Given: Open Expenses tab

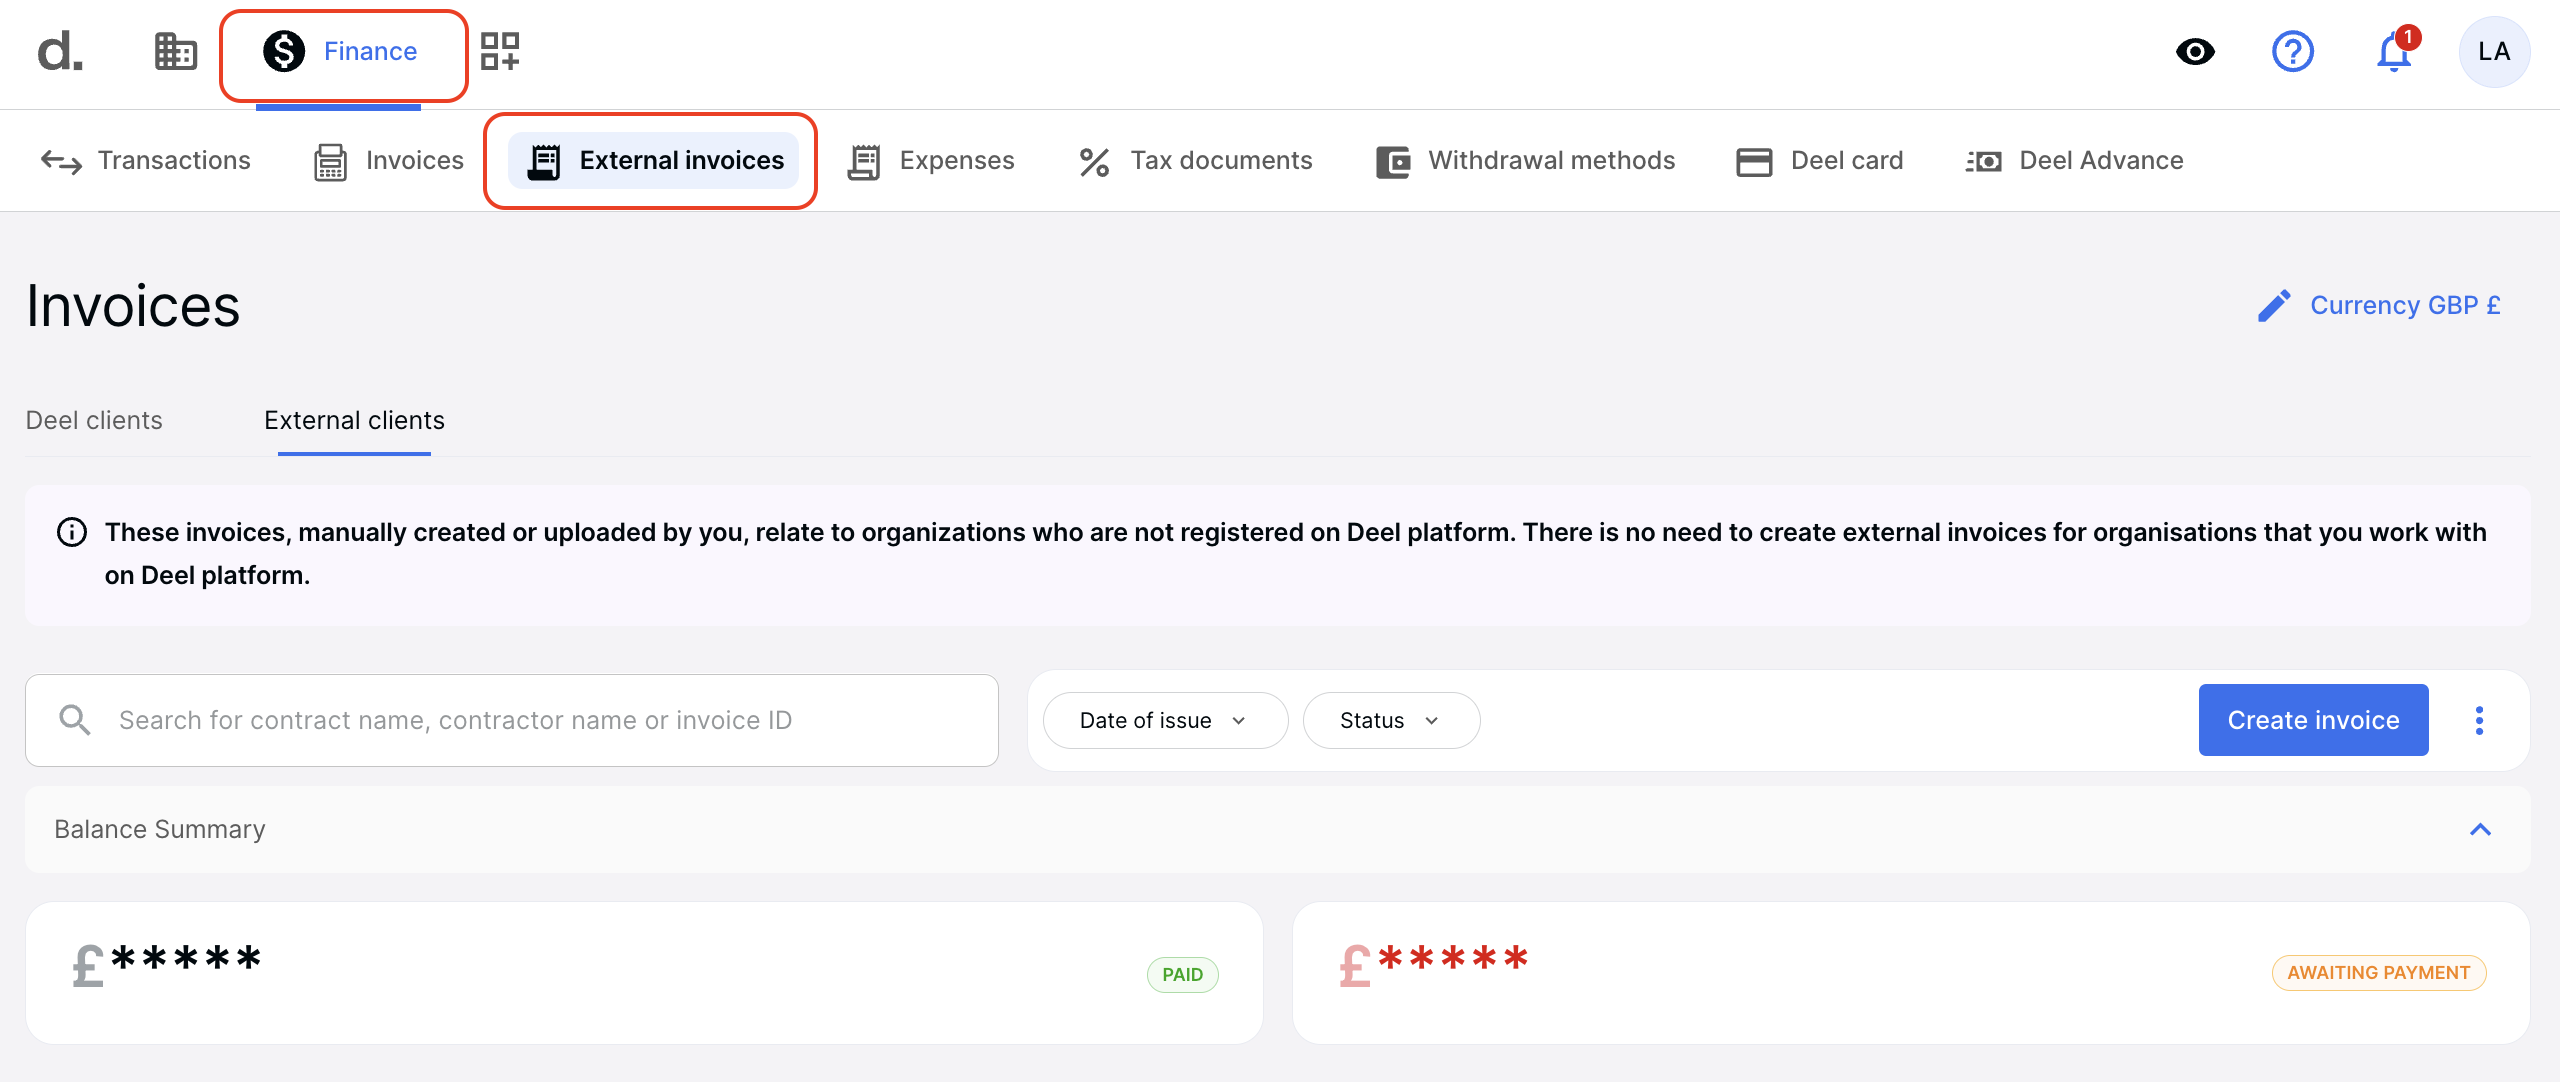Looking at the screenshot, I should point(931,160).
